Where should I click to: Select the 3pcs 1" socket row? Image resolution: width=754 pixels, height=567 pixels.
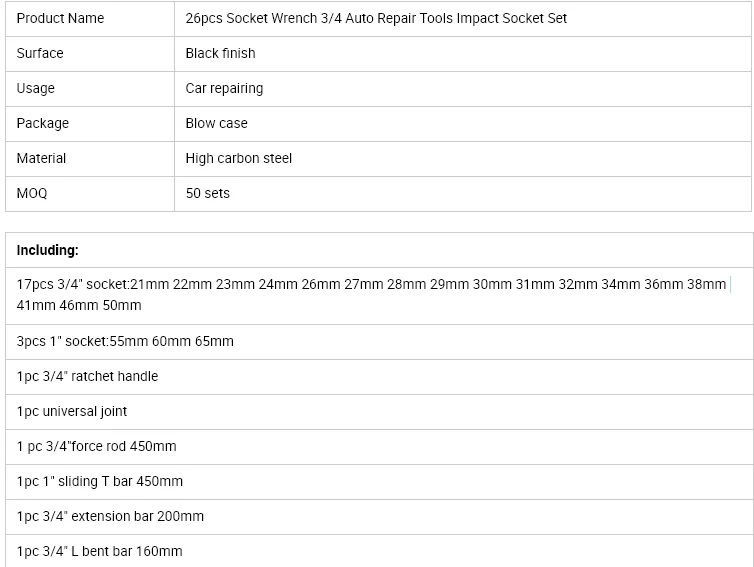coord(379,342)
